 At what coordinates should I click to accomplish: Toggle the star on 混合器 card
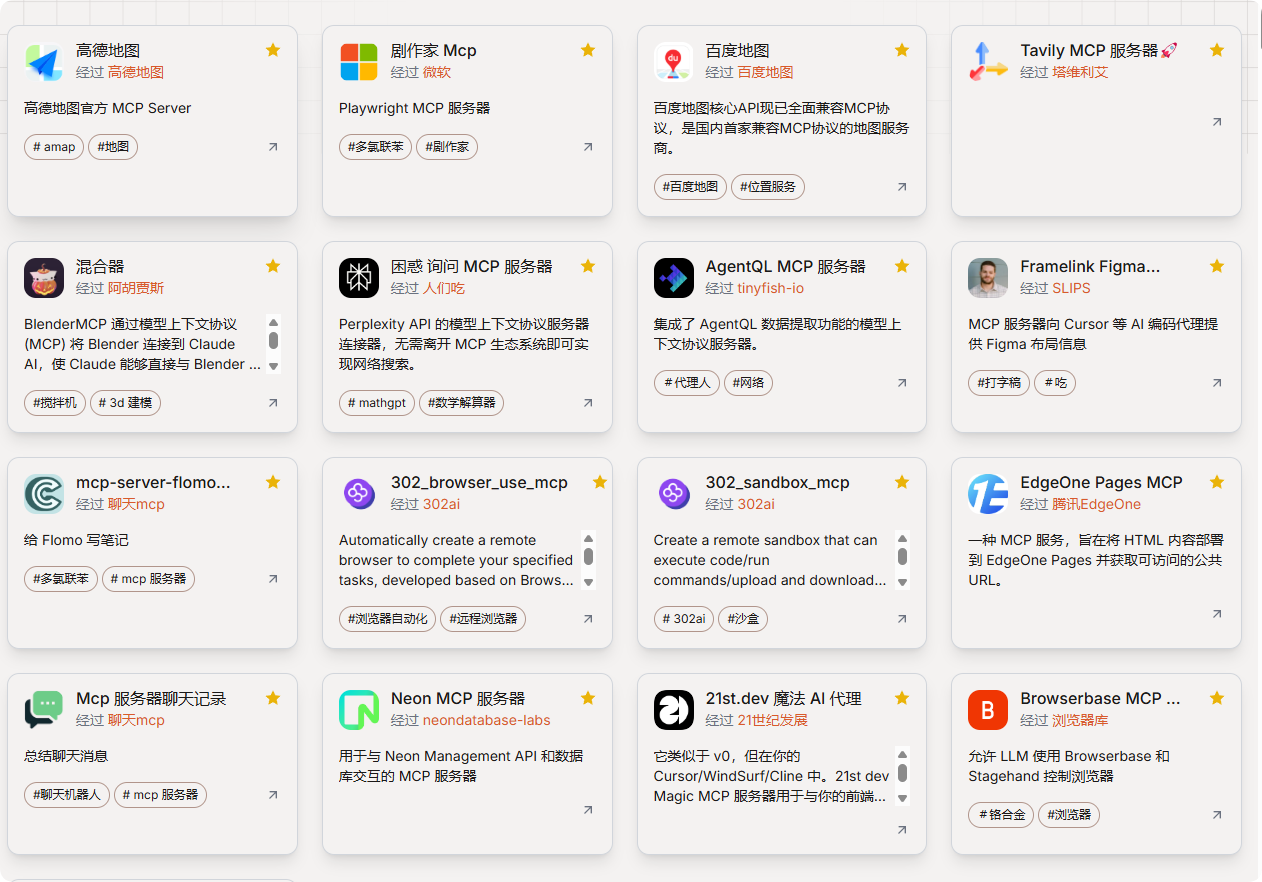273,266
